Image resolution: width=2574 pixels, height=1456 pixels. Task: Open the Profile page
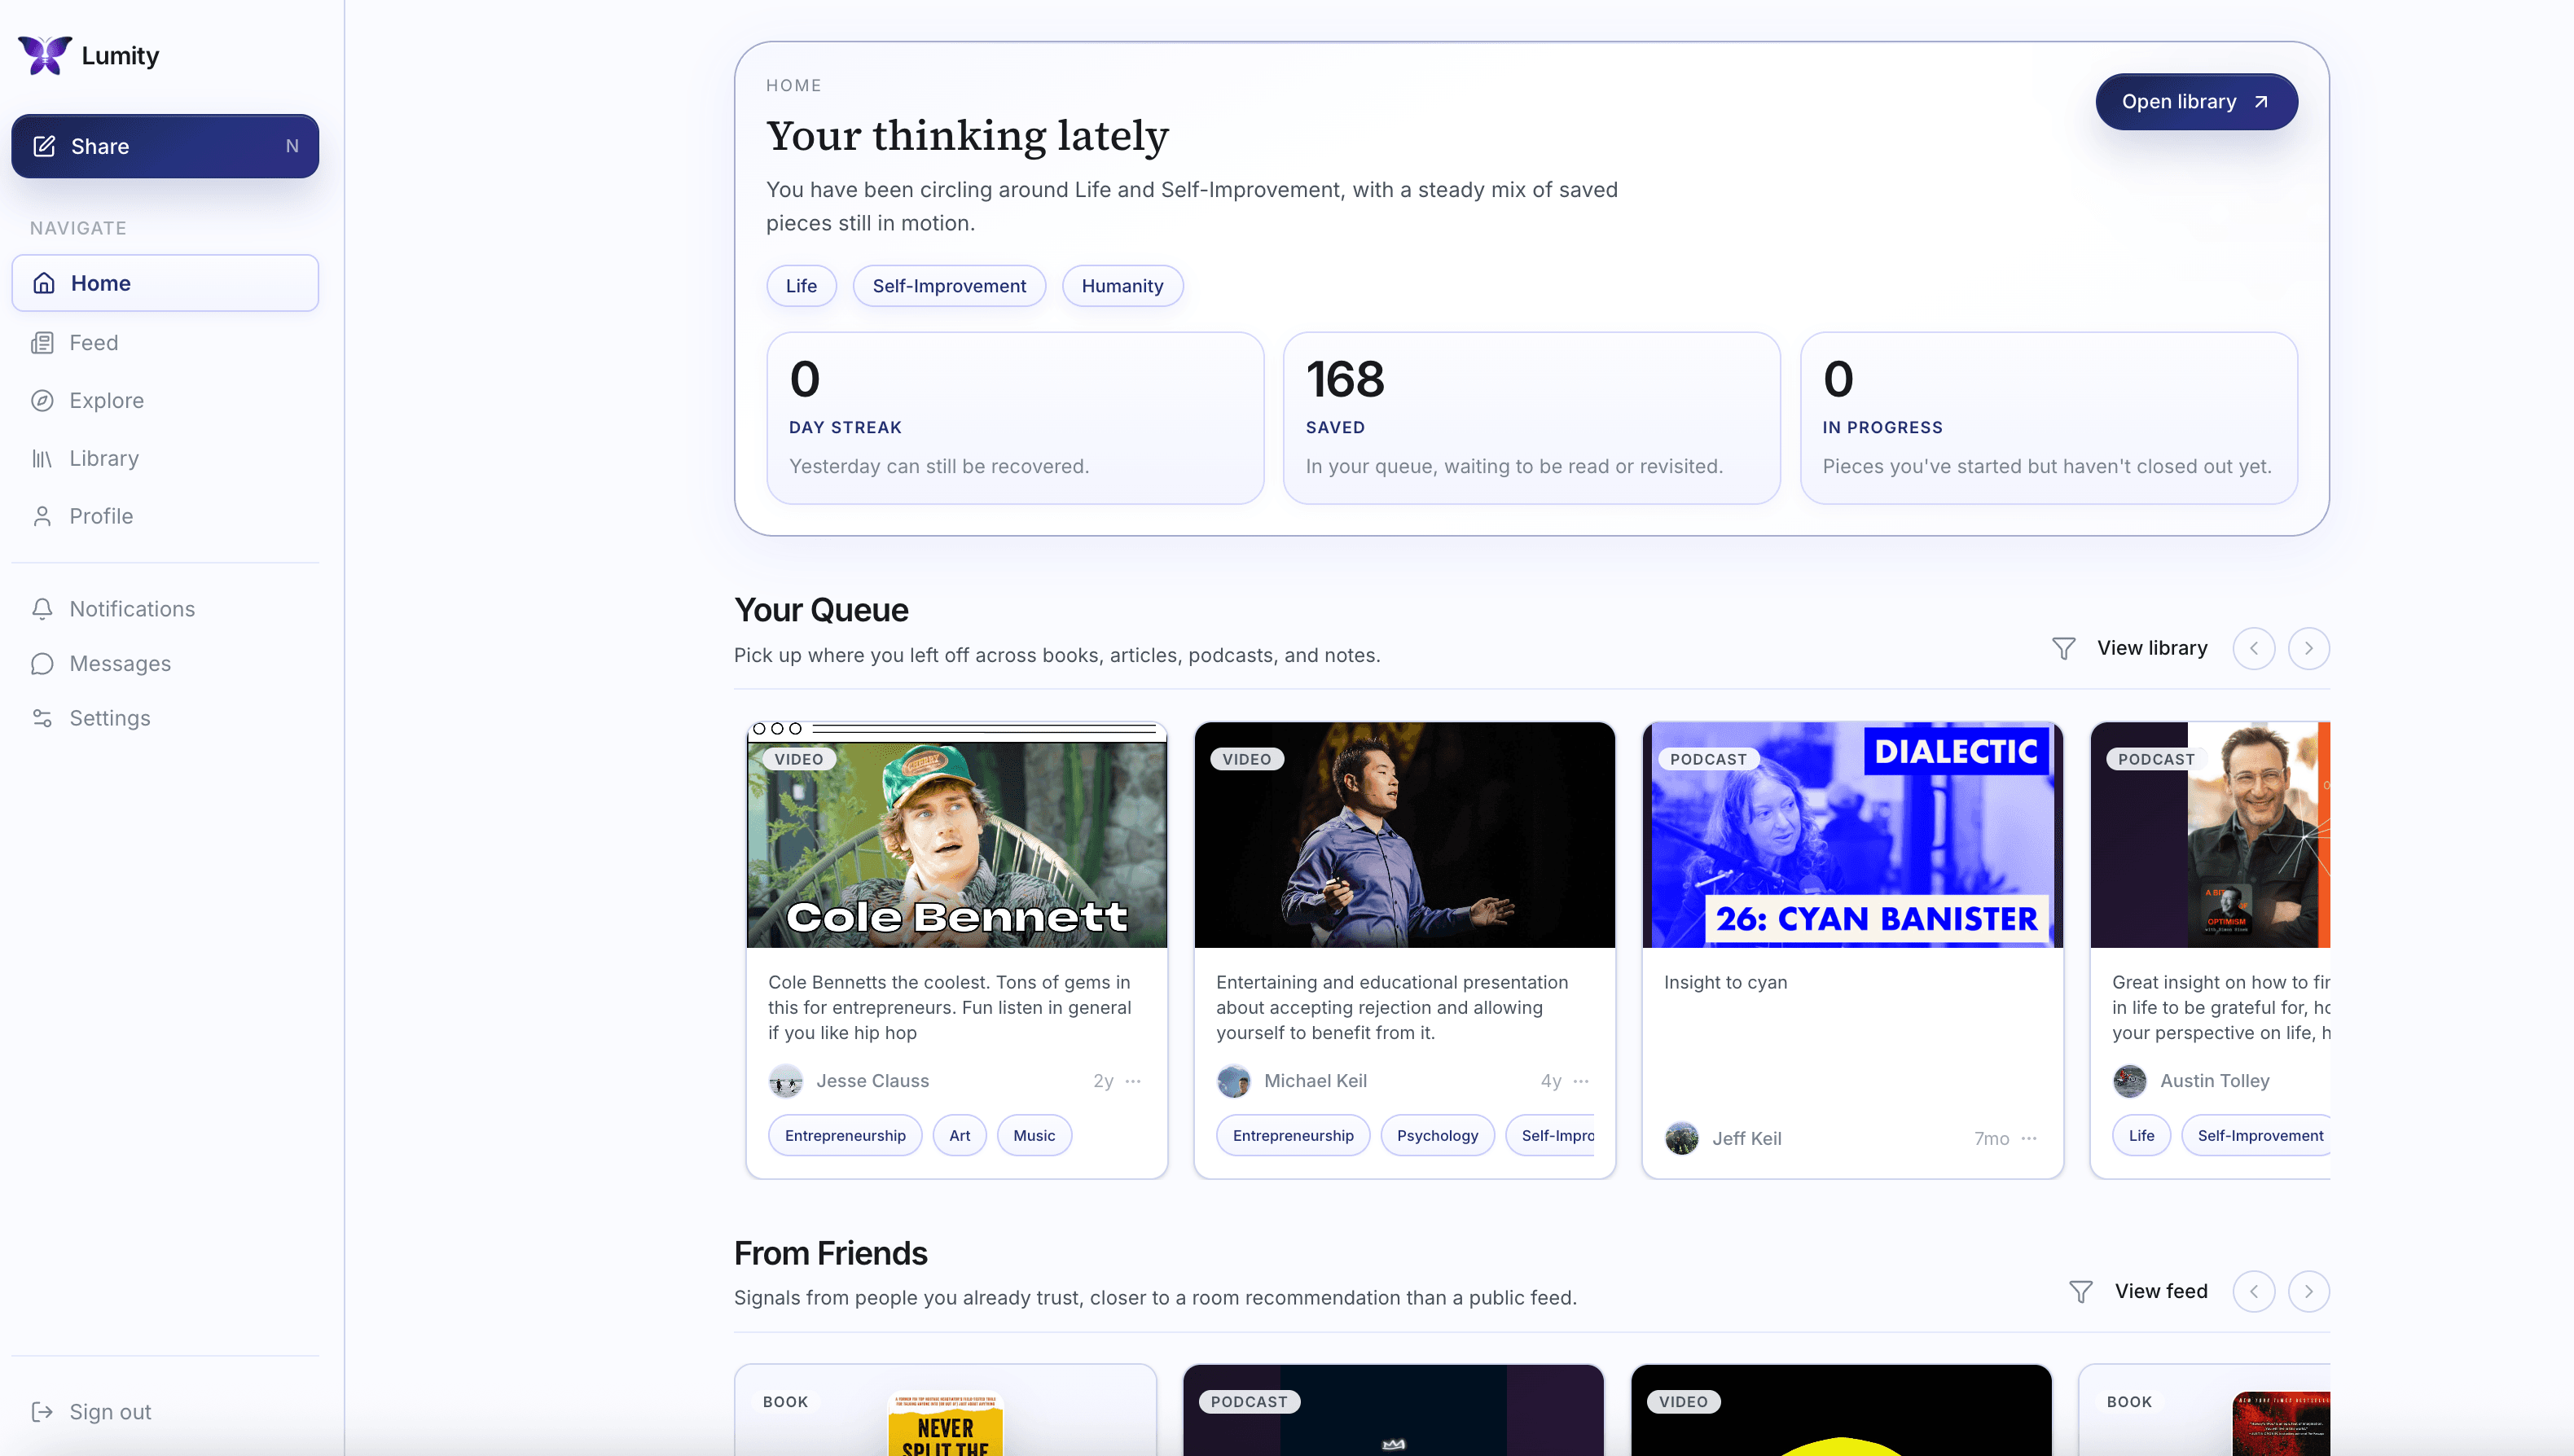coord(165,516)
